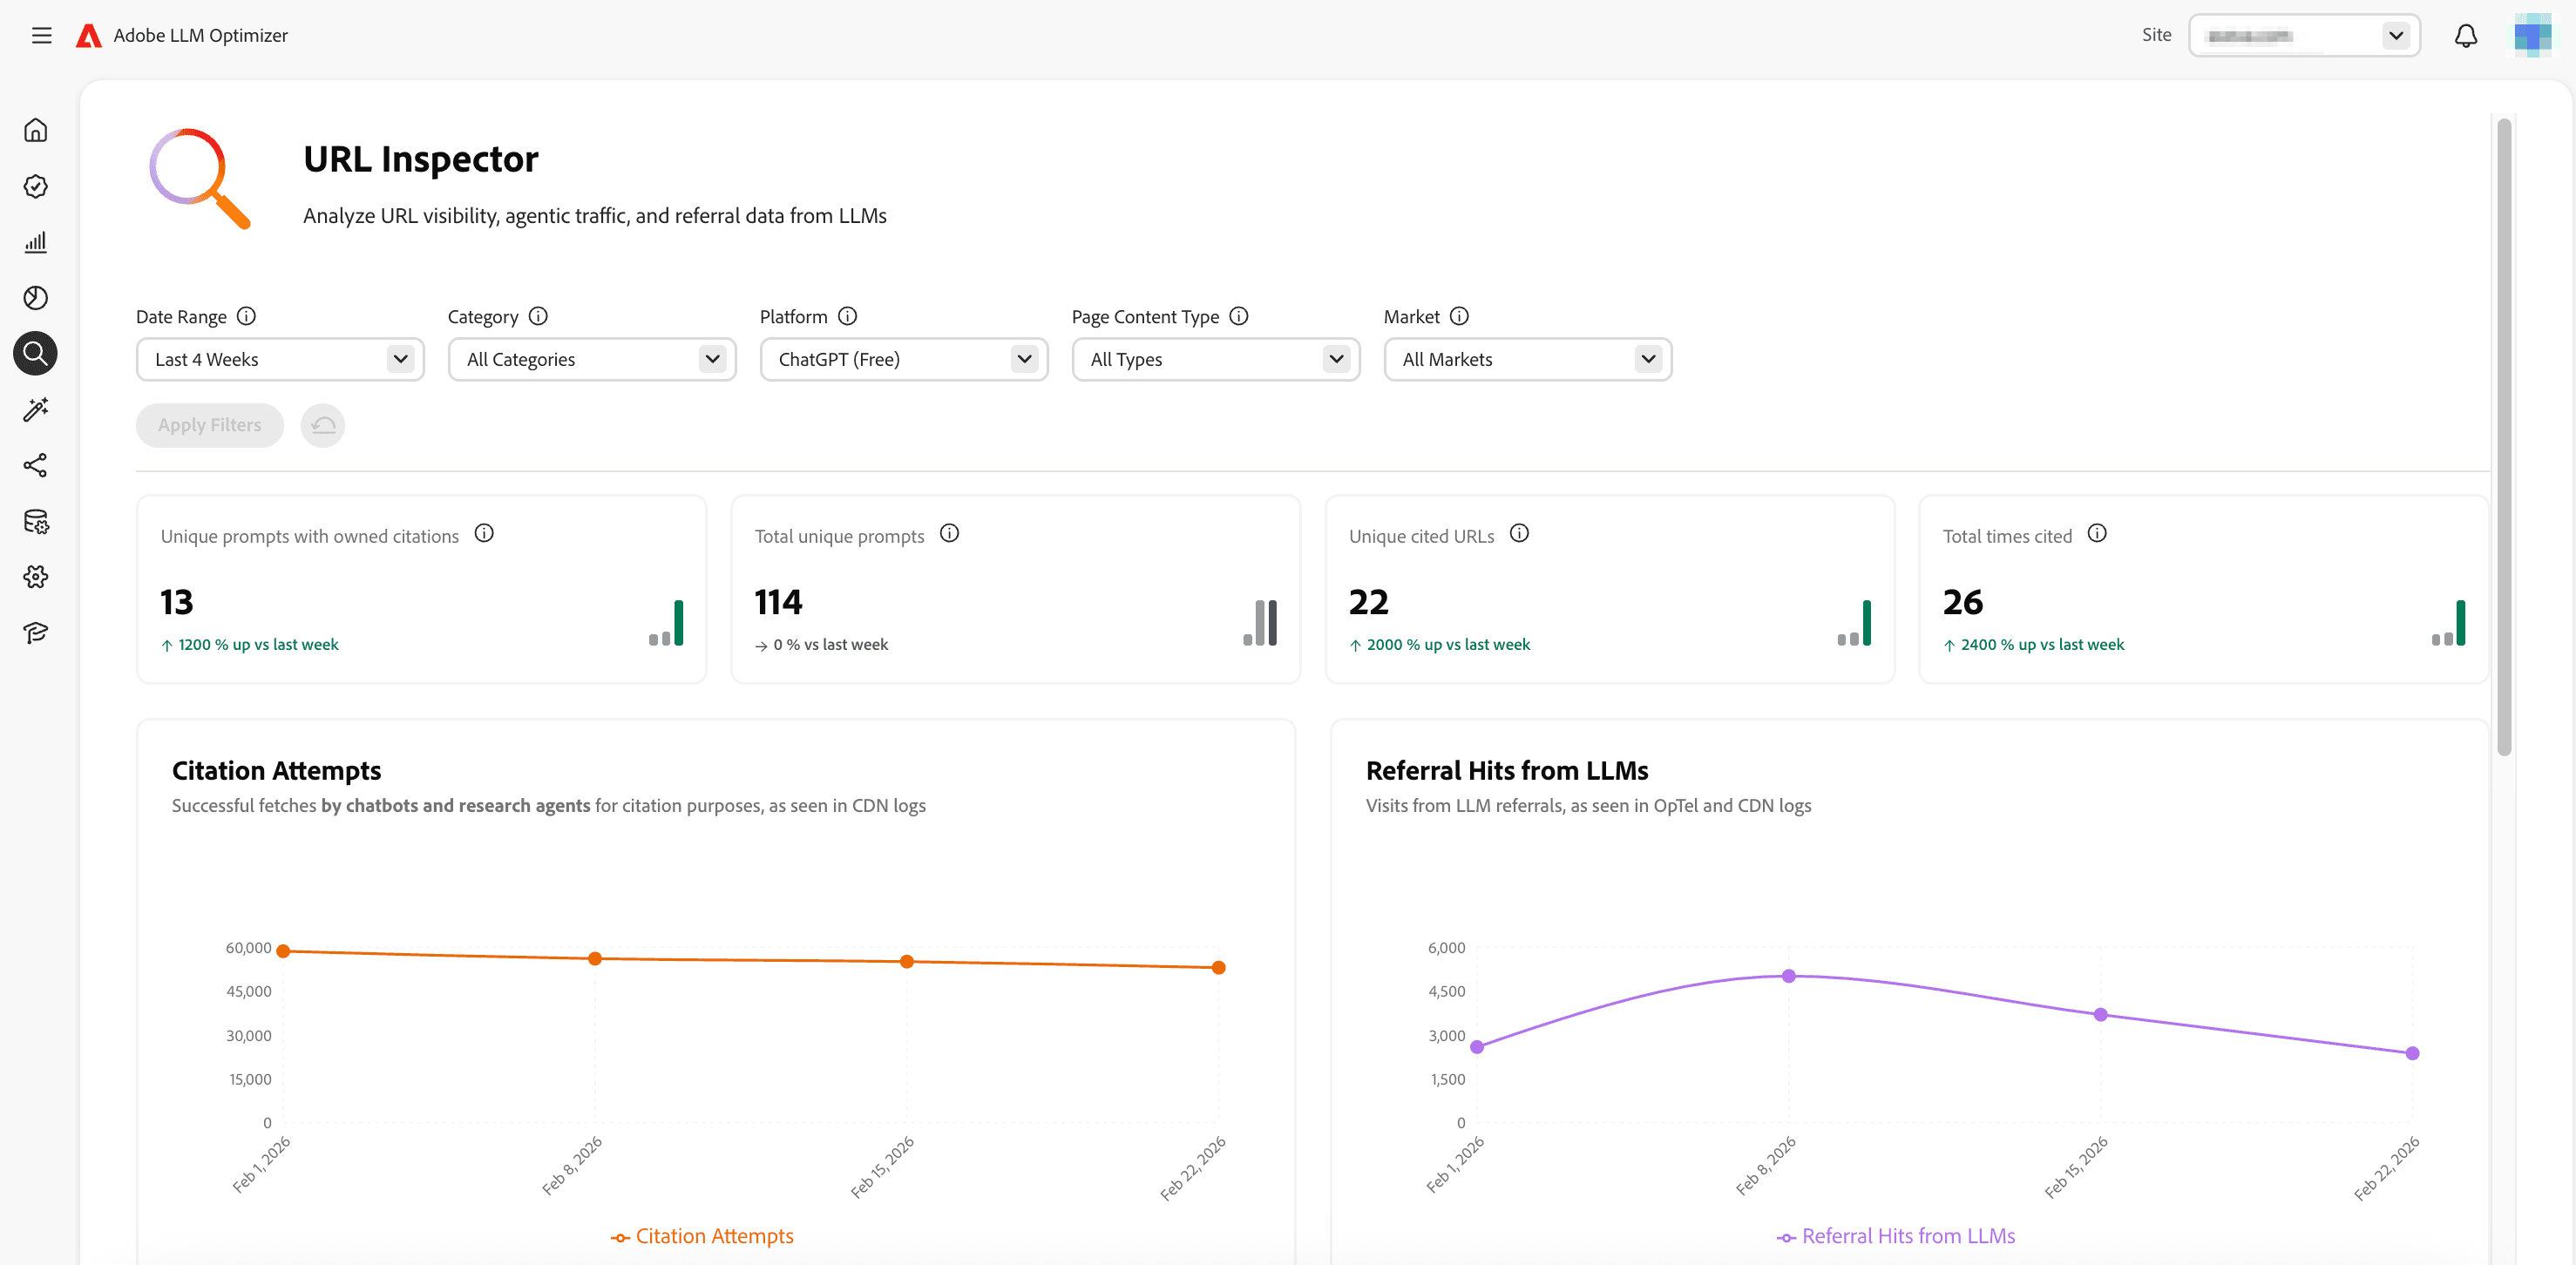Click '0 % vs last week' text

point(831,645)
